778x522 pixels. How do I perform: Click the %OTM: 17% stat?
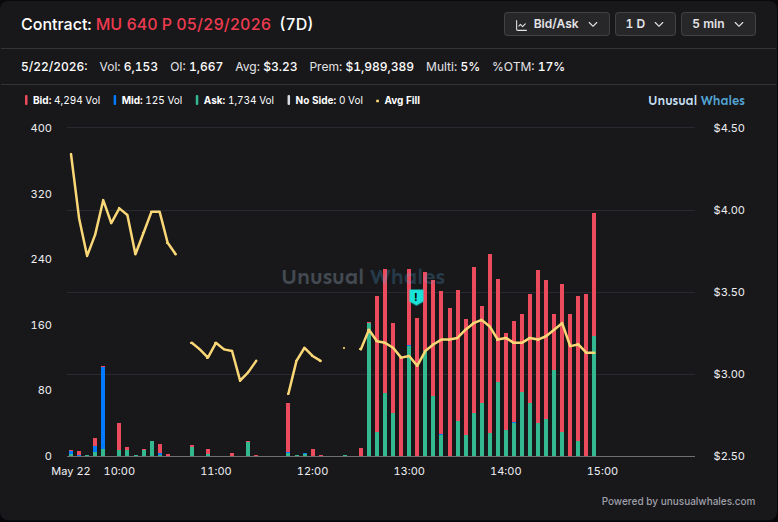[x=528, y=67]
